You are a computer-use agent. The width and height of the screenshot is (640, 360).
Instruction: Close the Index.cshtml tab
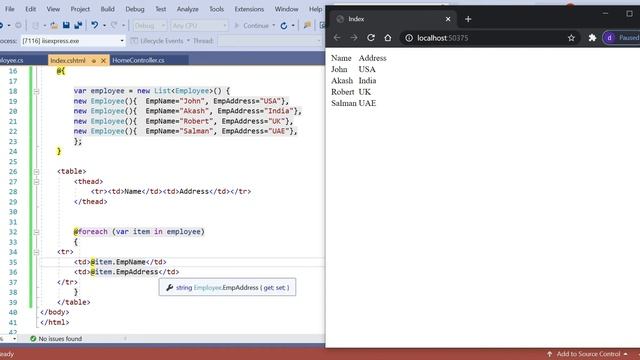[103, 60]
